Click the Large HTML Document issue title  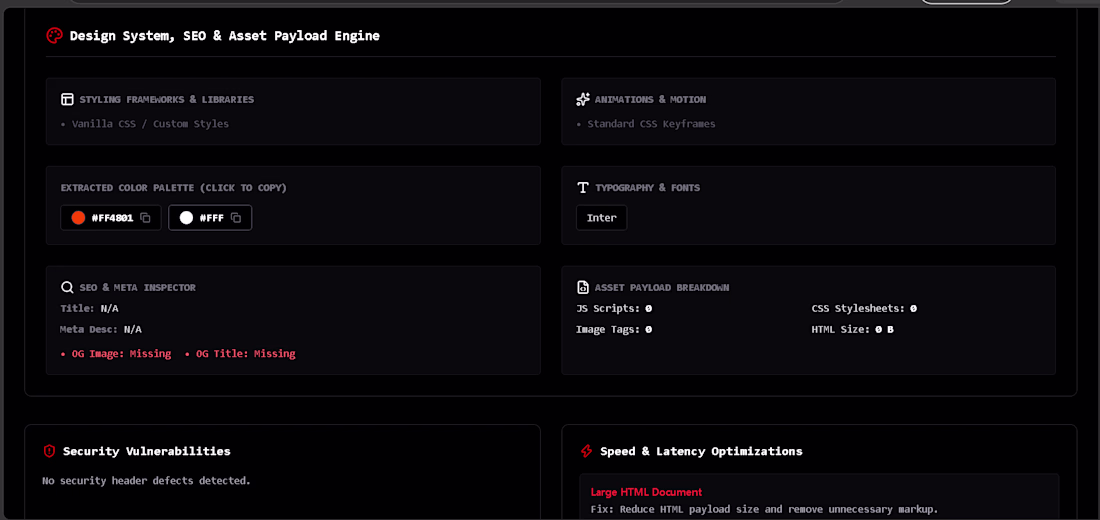pyautogui.click(x=646, y=492)
